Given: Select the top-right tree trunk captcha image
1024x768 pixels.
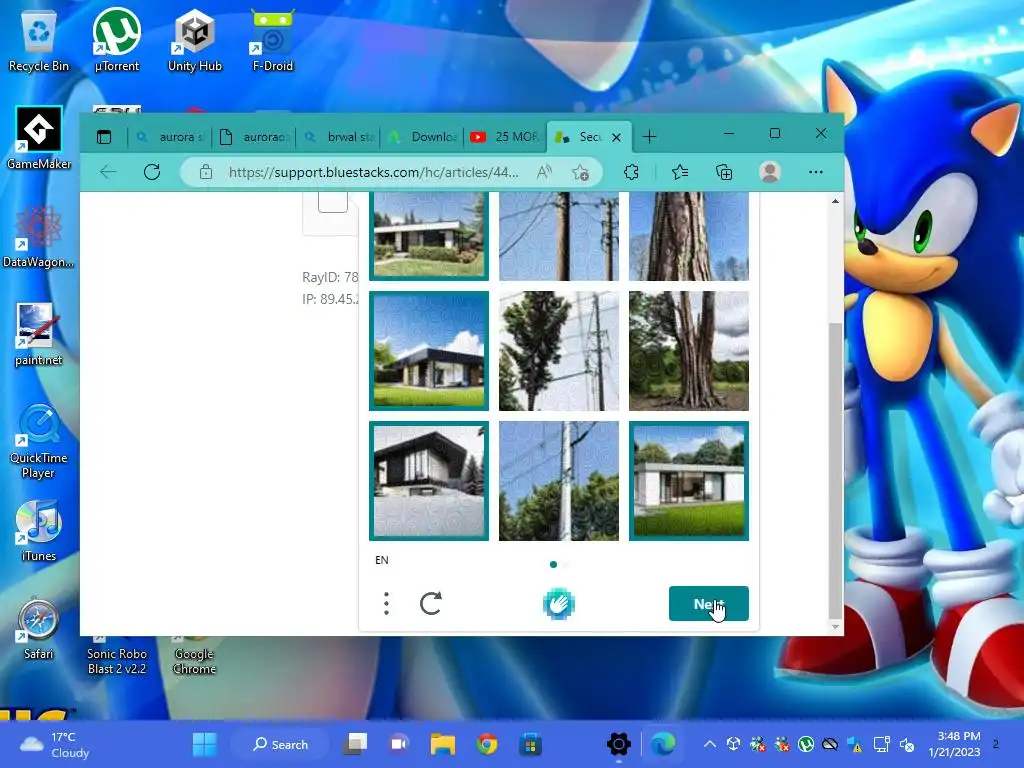Looking at the screenshot, I should point(689,236).
